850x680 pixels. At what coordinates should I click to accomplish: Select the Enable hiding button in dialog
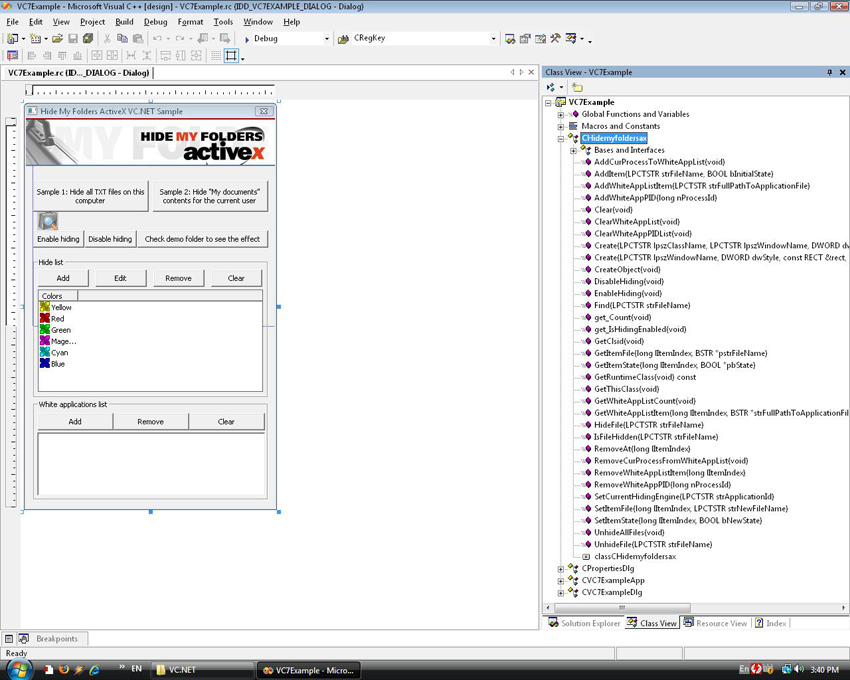pos(59,239)
